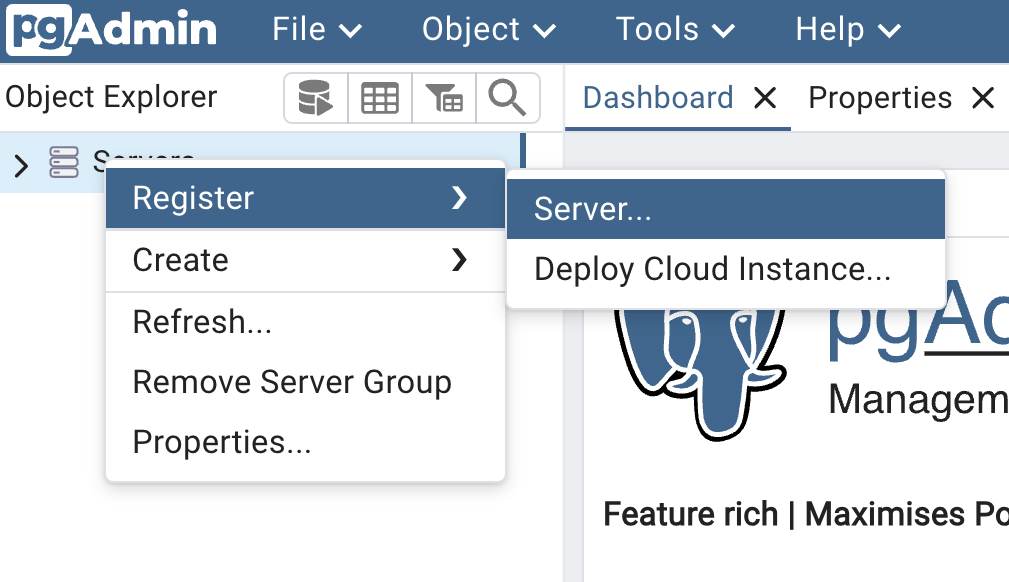Click the Object menu dropdown chevron
1009x582 pixels.
click(544, 31)
